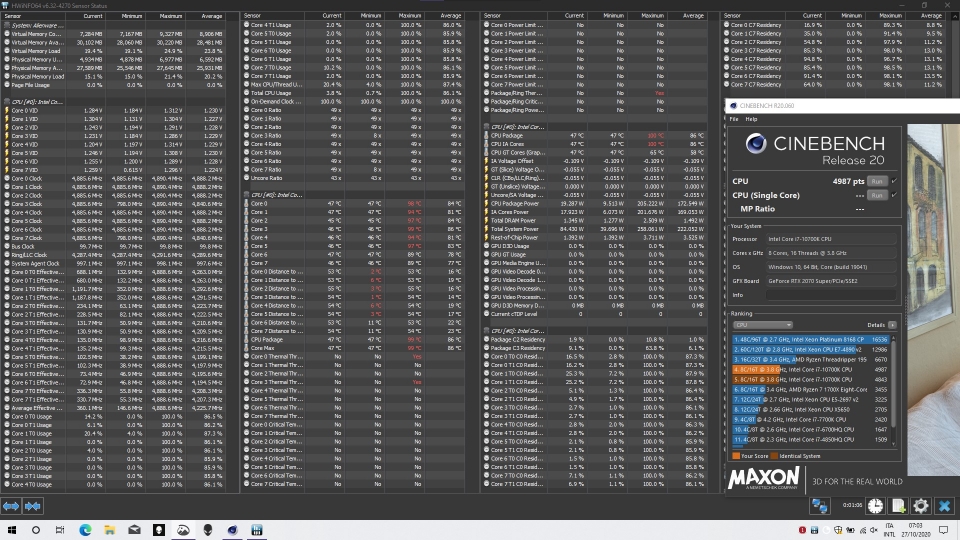Click HWiNFO collapse columns arrows icon
The height and width of the screenshot is (540, 960).
[x=32, y=506]
